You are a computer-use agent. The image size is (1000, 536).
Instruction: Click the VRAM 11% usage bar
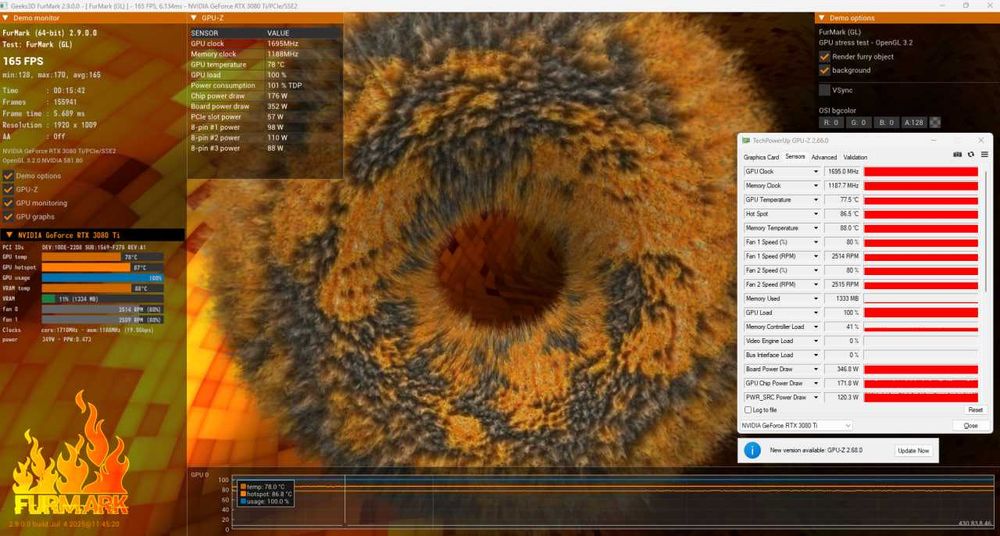click(103, 299)
